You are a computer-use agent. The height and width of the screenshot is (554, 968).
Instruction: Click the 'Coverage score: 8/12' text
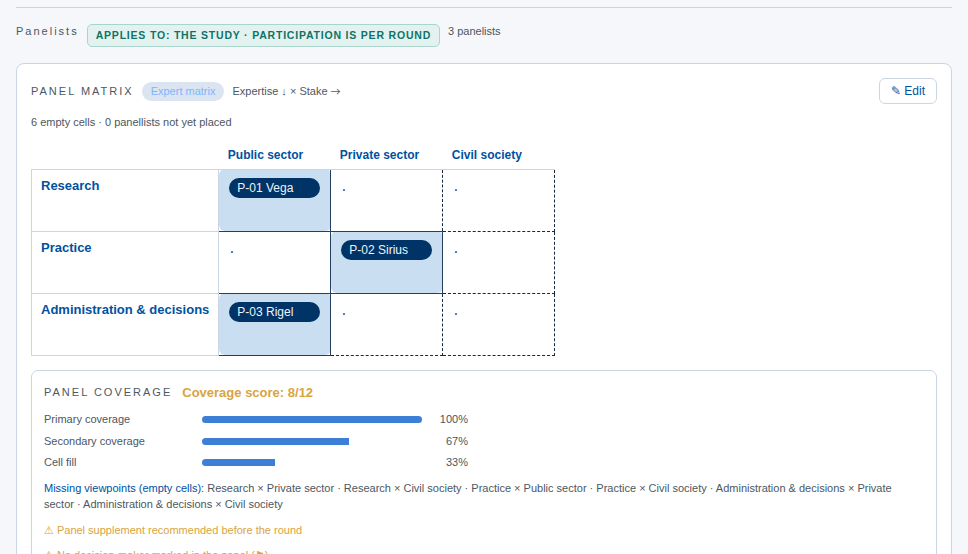(248, 393)
